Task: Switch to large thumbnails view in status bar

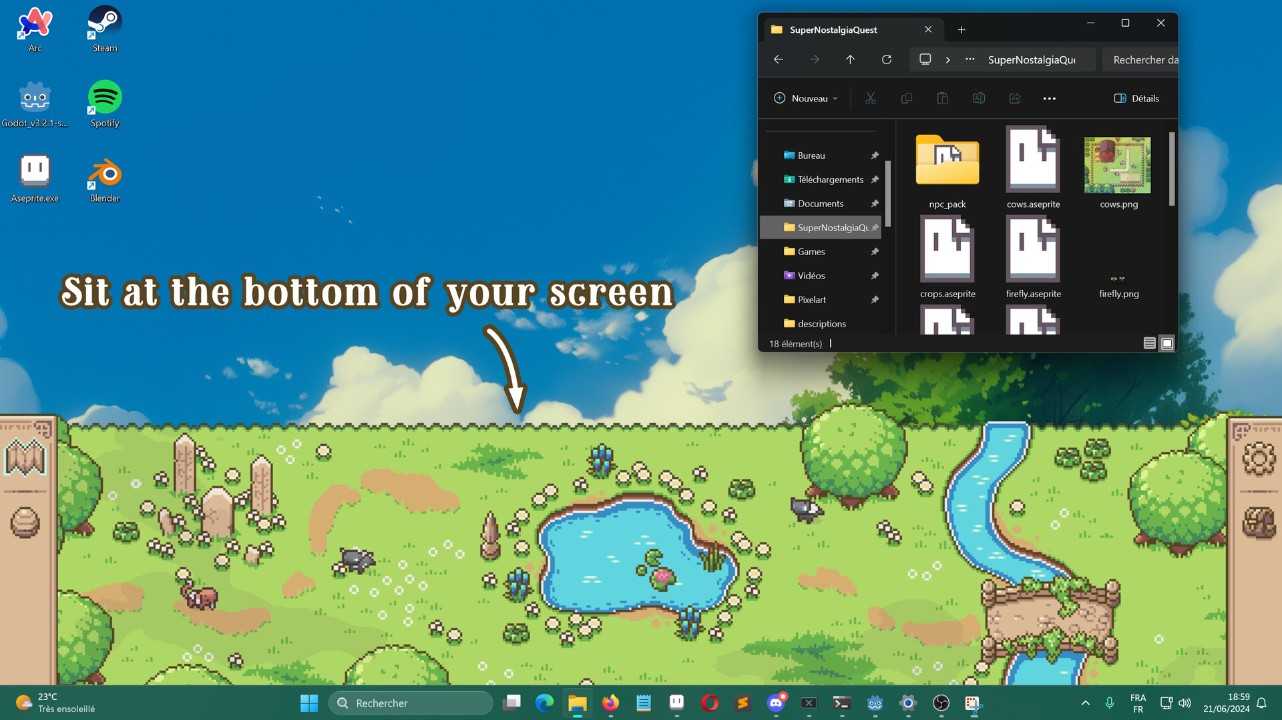Action: tap(1166, 343)
